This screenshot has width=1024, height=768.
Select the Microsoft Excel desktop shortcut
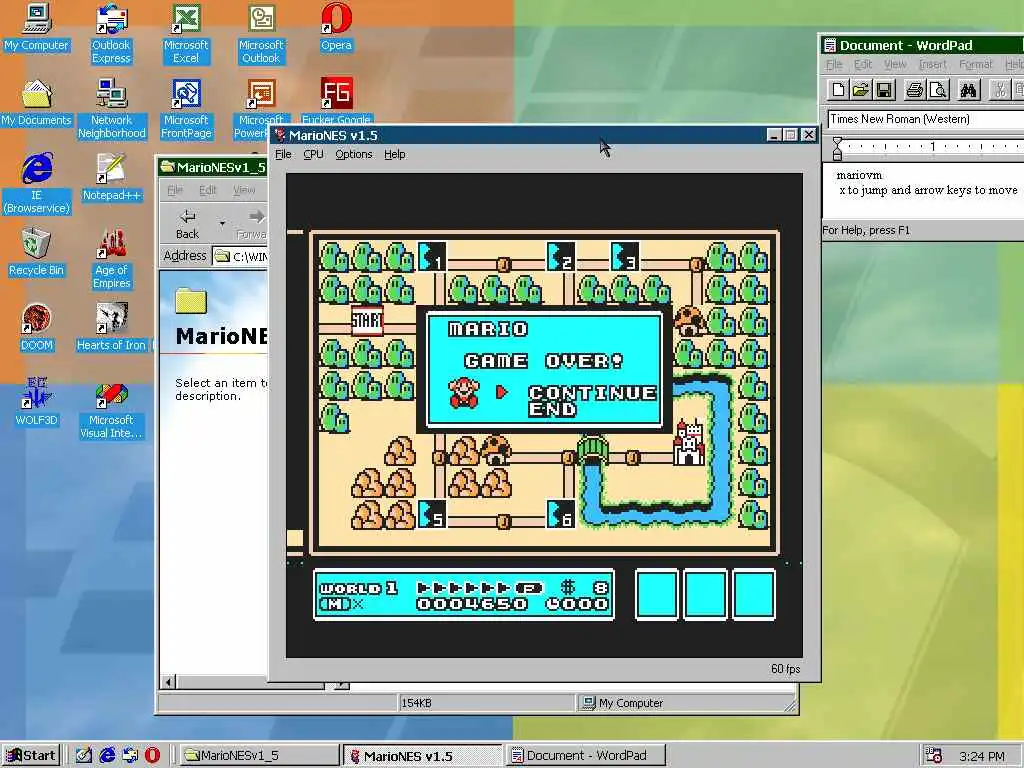click(186, 34)
